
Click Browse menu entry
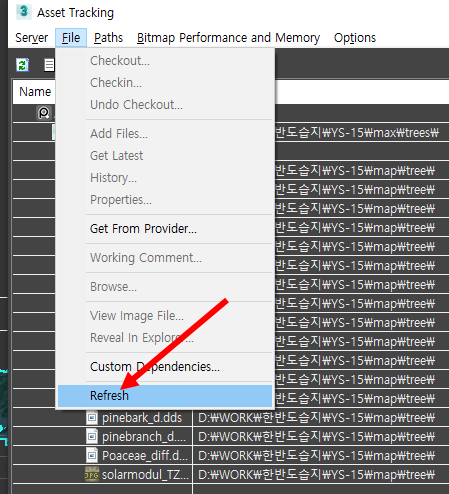[165, 287]
